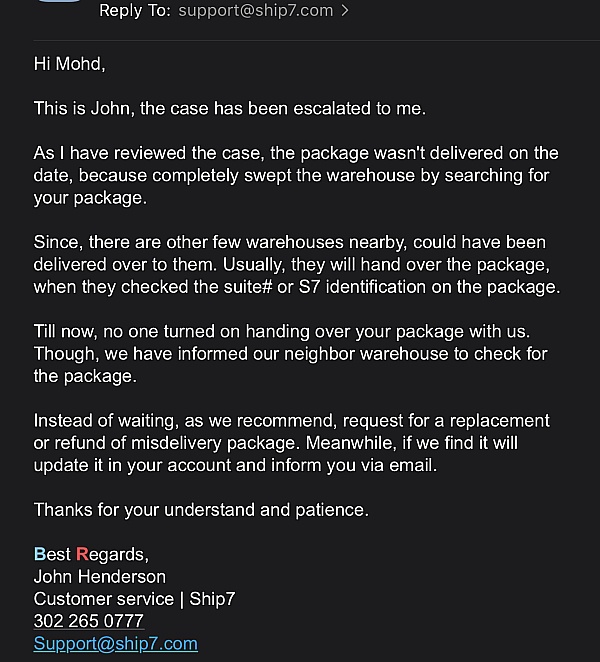Open the Support@ship7.com signature email link

116,644
